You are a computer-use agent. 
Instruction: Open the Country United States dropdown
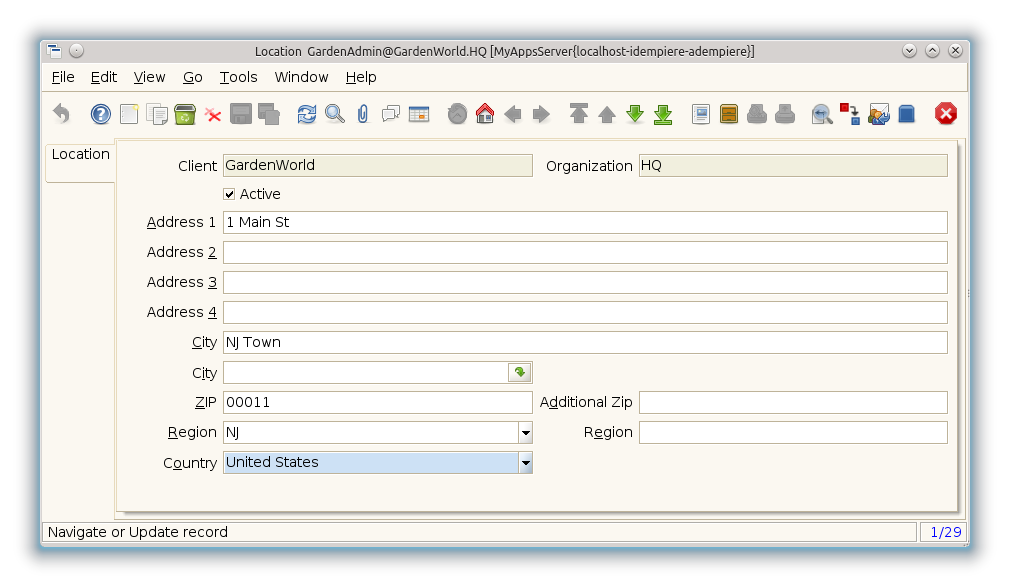click(x=525, y=463)
